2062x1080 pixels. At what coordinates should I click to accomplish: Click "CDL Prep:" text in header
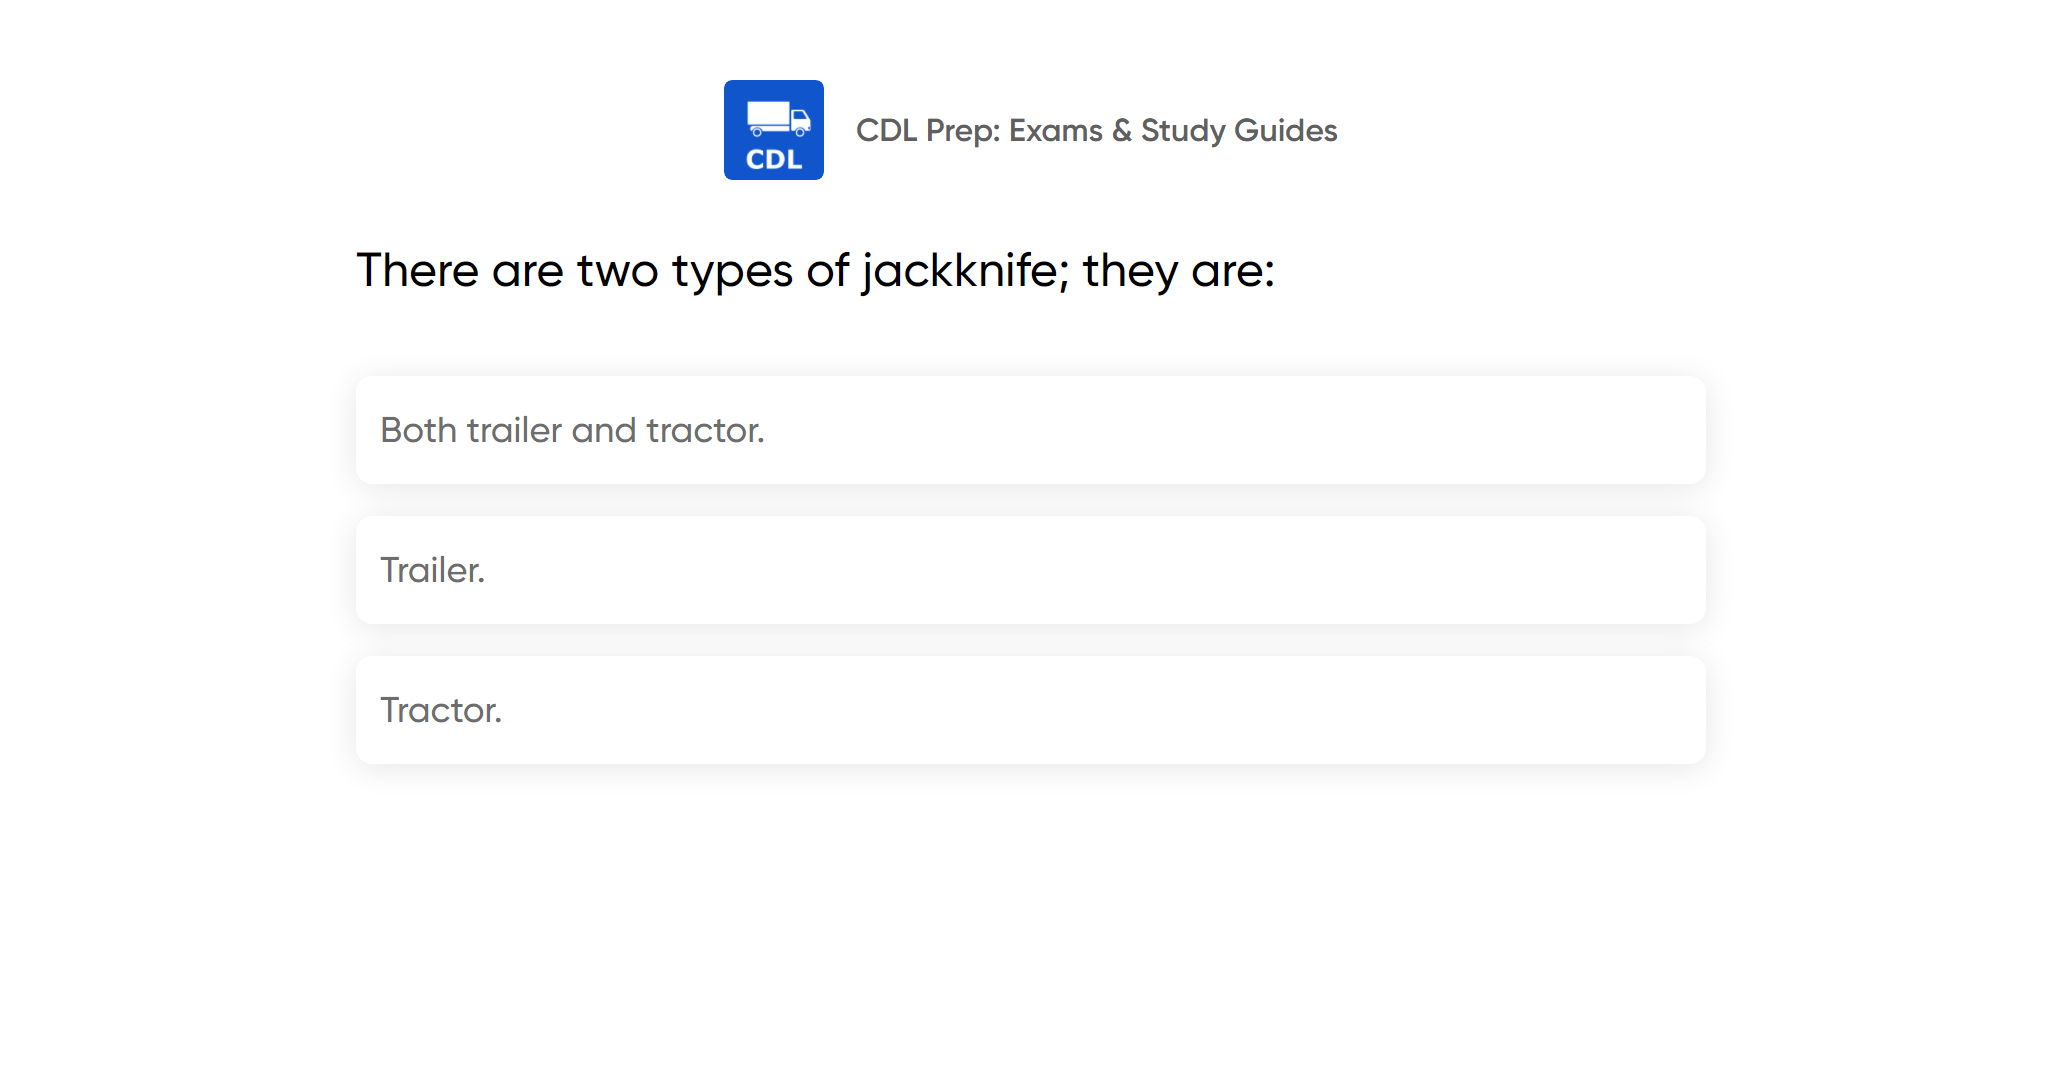point(928,130)
